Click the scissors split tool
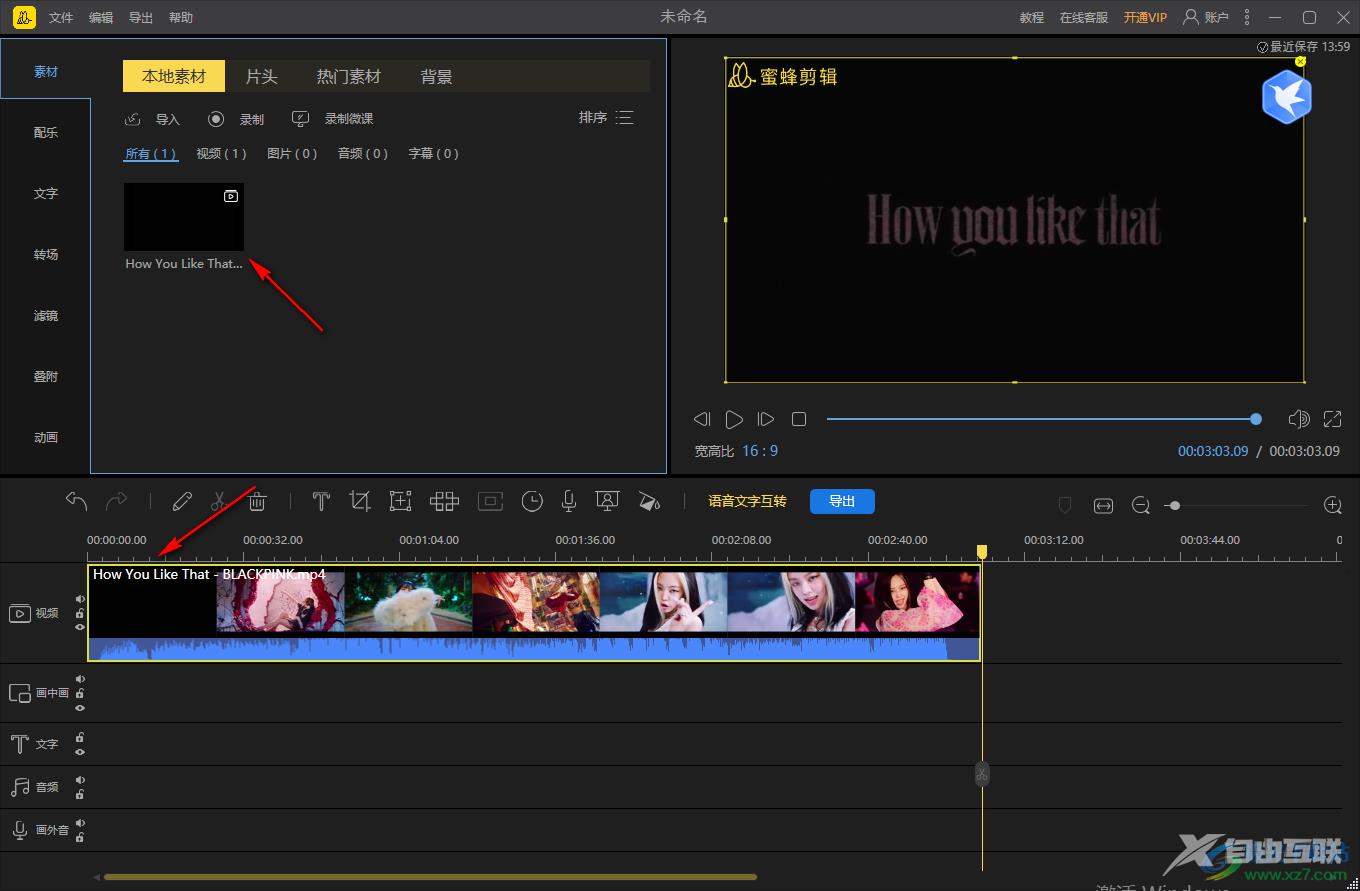 point(218,501)
